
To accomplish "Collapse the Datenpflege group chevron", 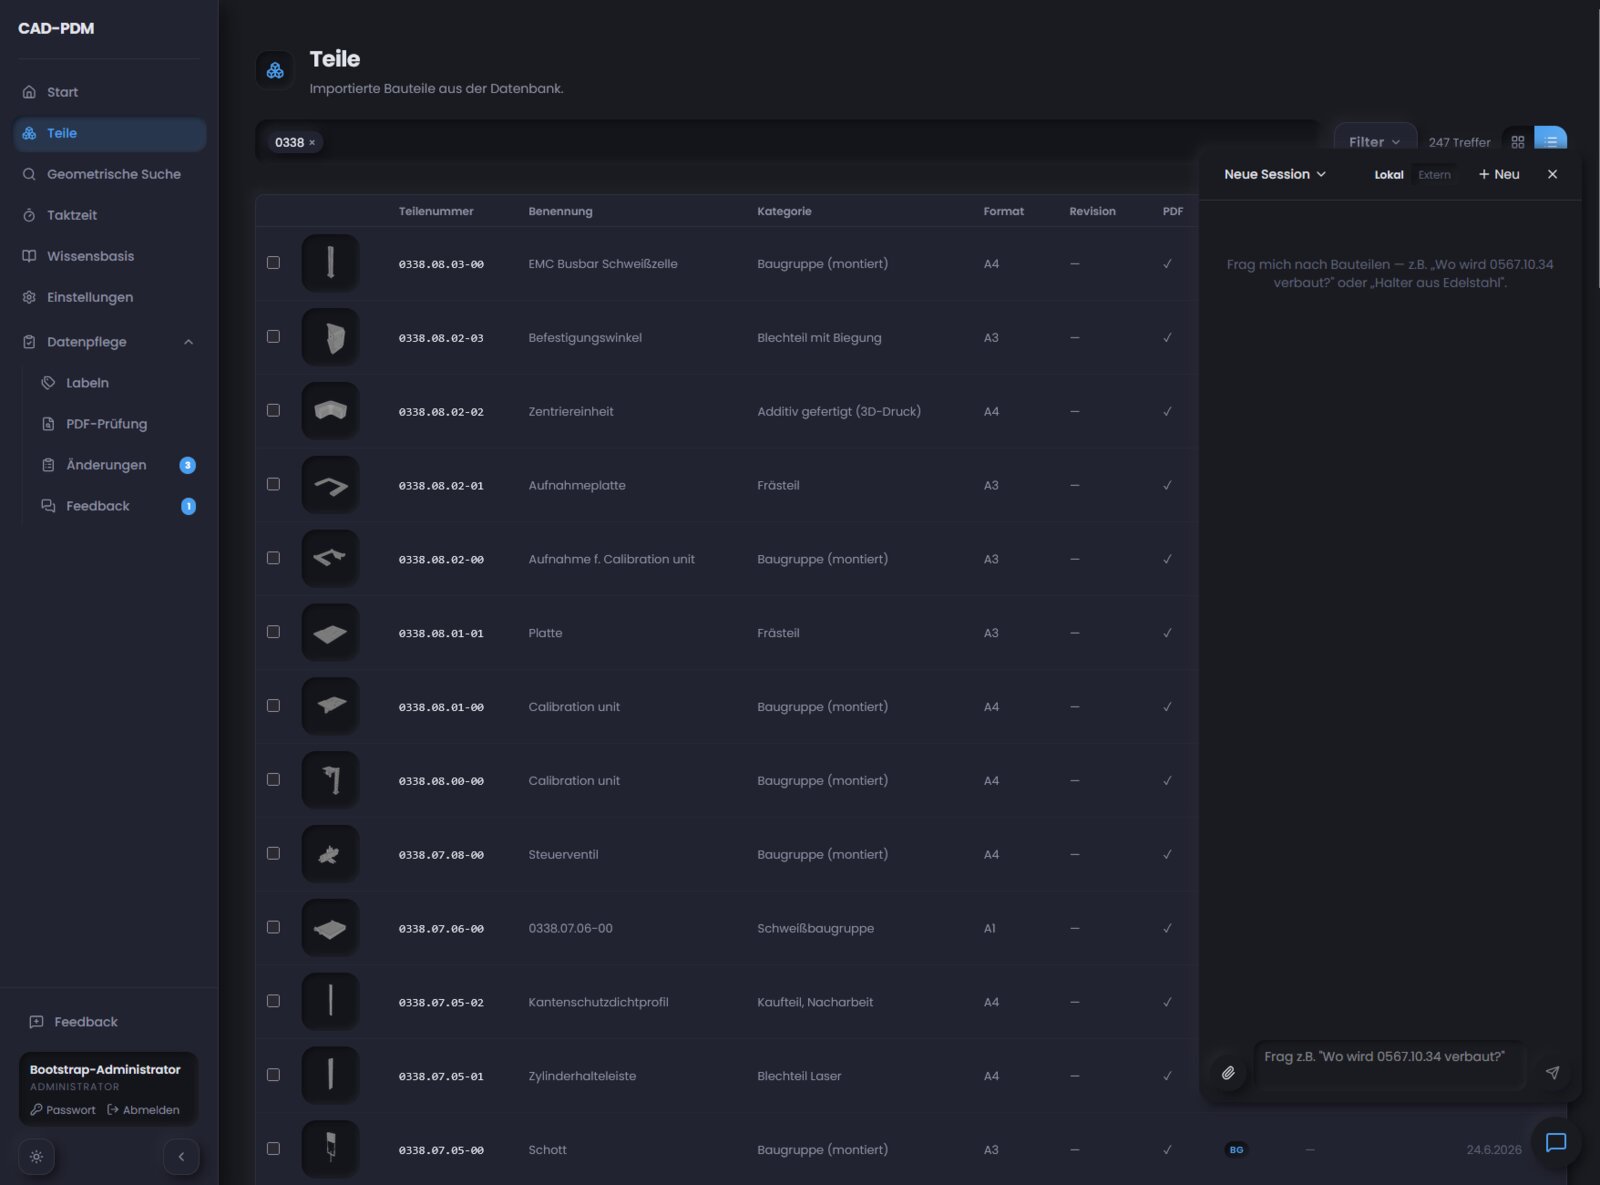I will 188,342.
